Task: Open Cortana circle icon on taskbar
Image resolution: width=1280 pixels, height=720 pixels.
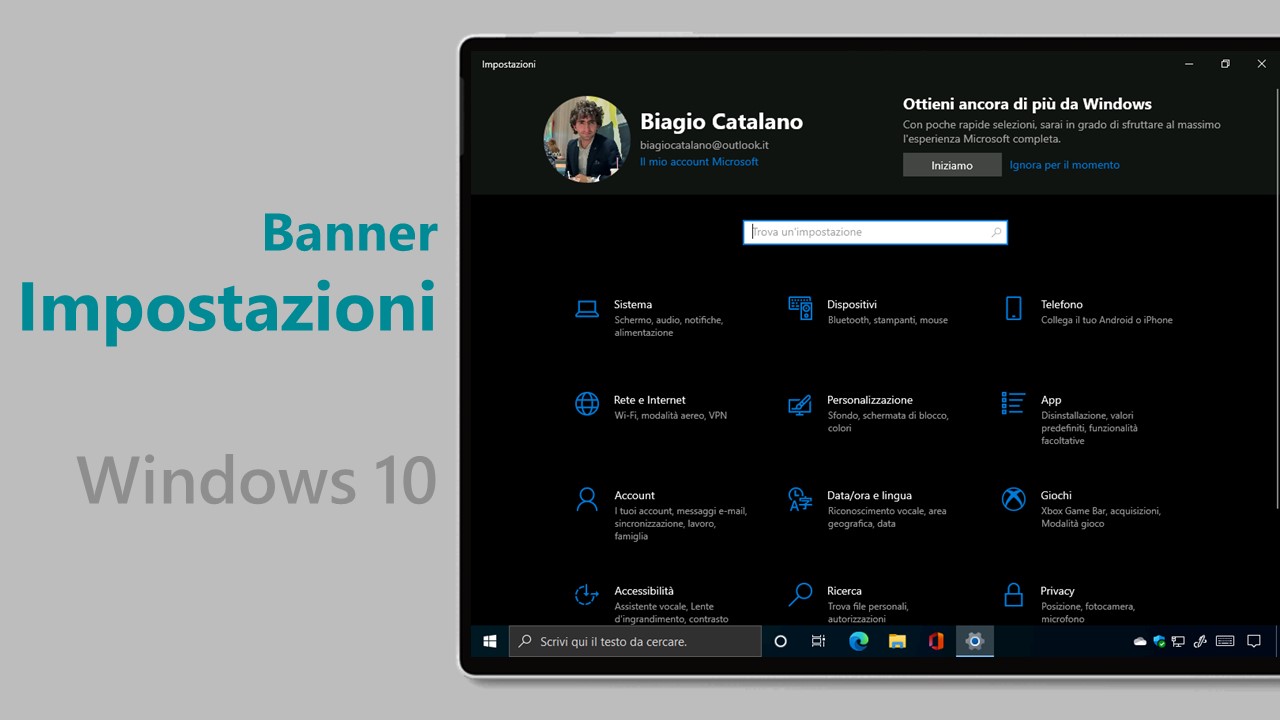Action: pyautogui.click(x=781, y=641)
